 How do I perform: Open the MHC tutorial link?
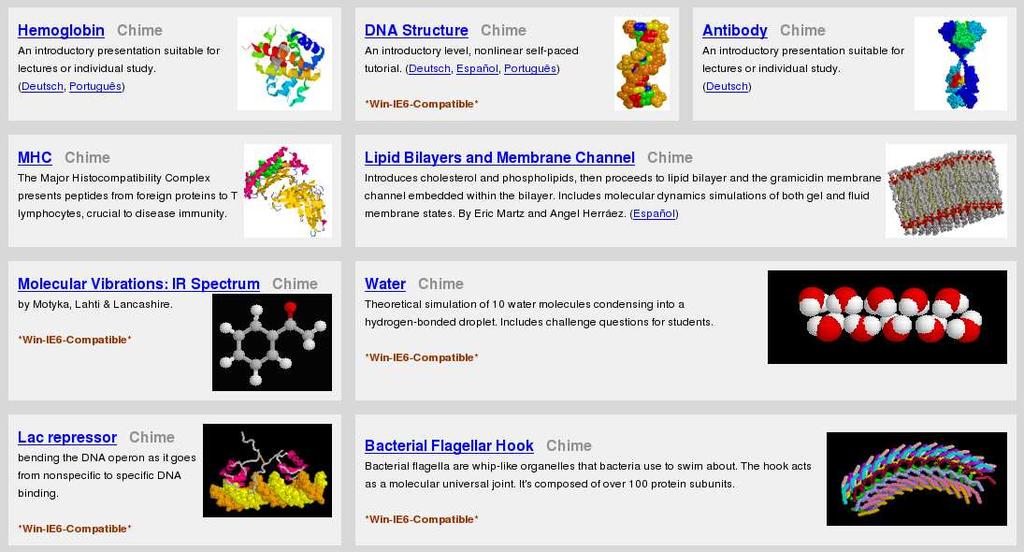35,157
